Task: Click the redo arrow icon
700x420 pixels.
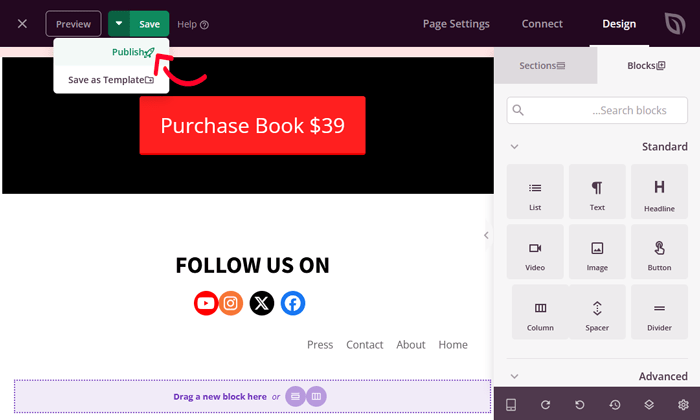Action: coord(545,404)
